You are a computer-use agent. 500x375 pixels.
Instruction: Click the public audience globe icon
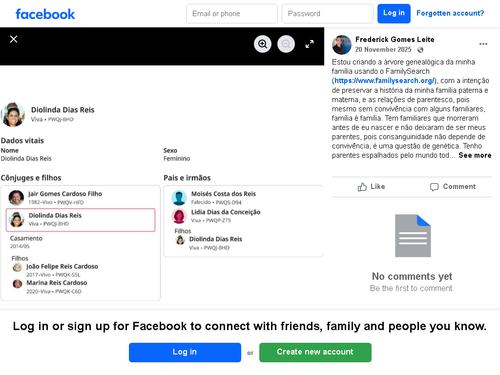coord(420,50)
